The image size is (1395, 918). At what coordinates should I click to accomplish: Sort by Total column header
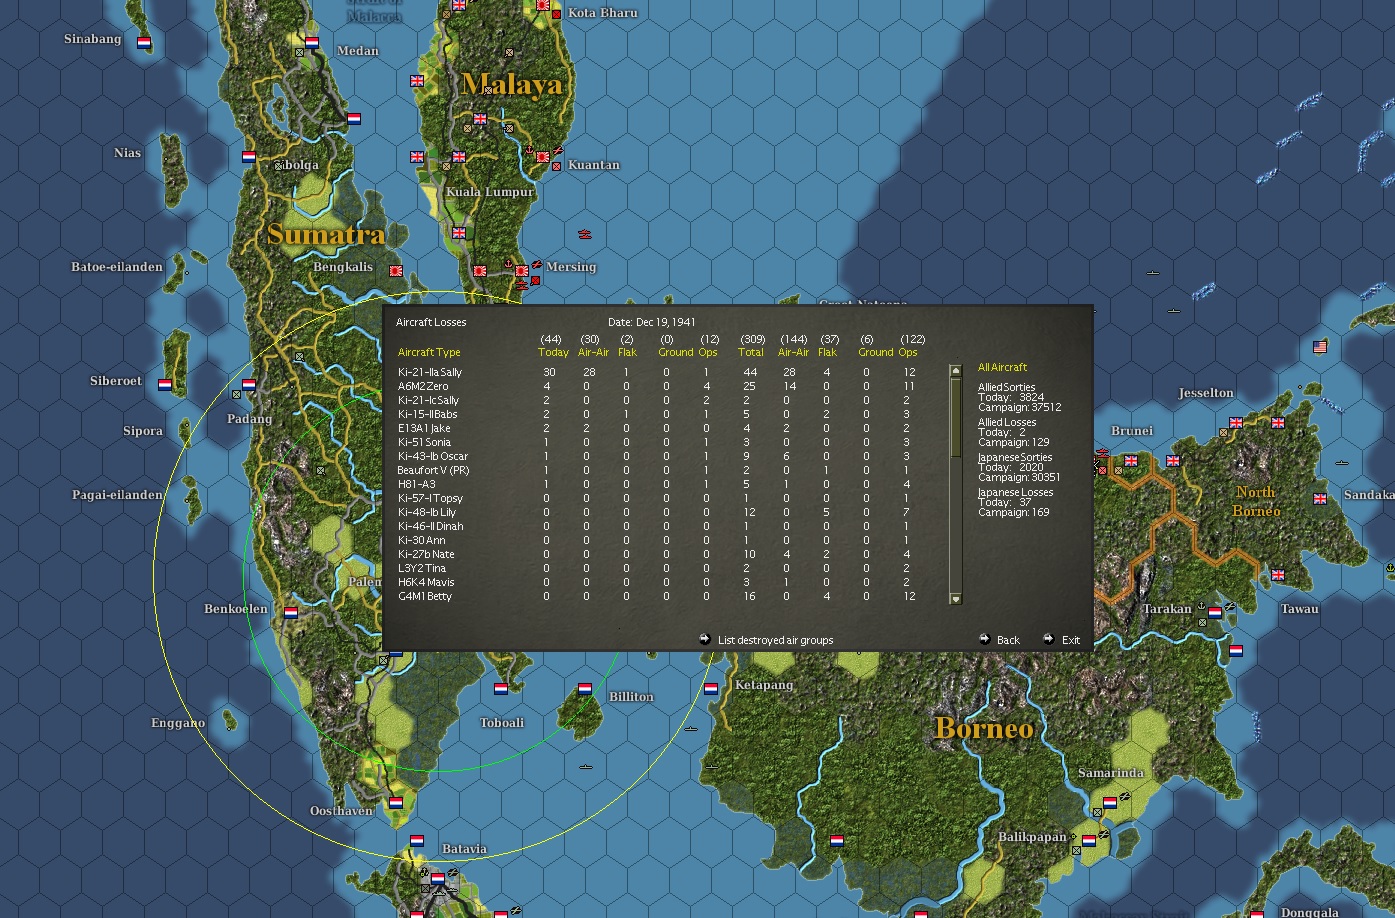click(x=751, y=352)
